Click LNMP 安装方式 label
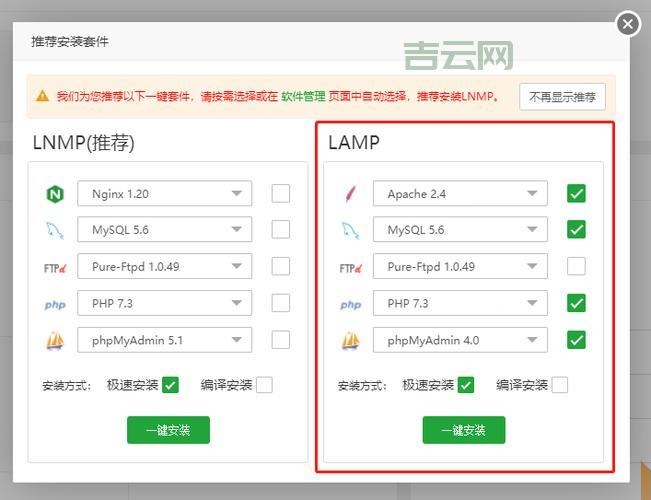 pos(66,386)
